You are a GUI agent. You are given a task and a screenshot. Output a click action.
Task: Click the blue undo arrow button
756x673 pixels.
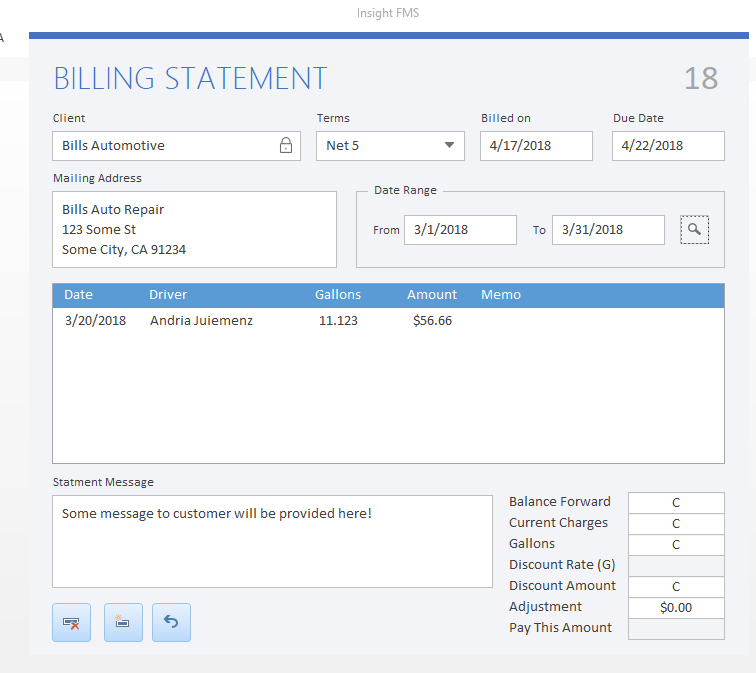(x=171, y=622)
